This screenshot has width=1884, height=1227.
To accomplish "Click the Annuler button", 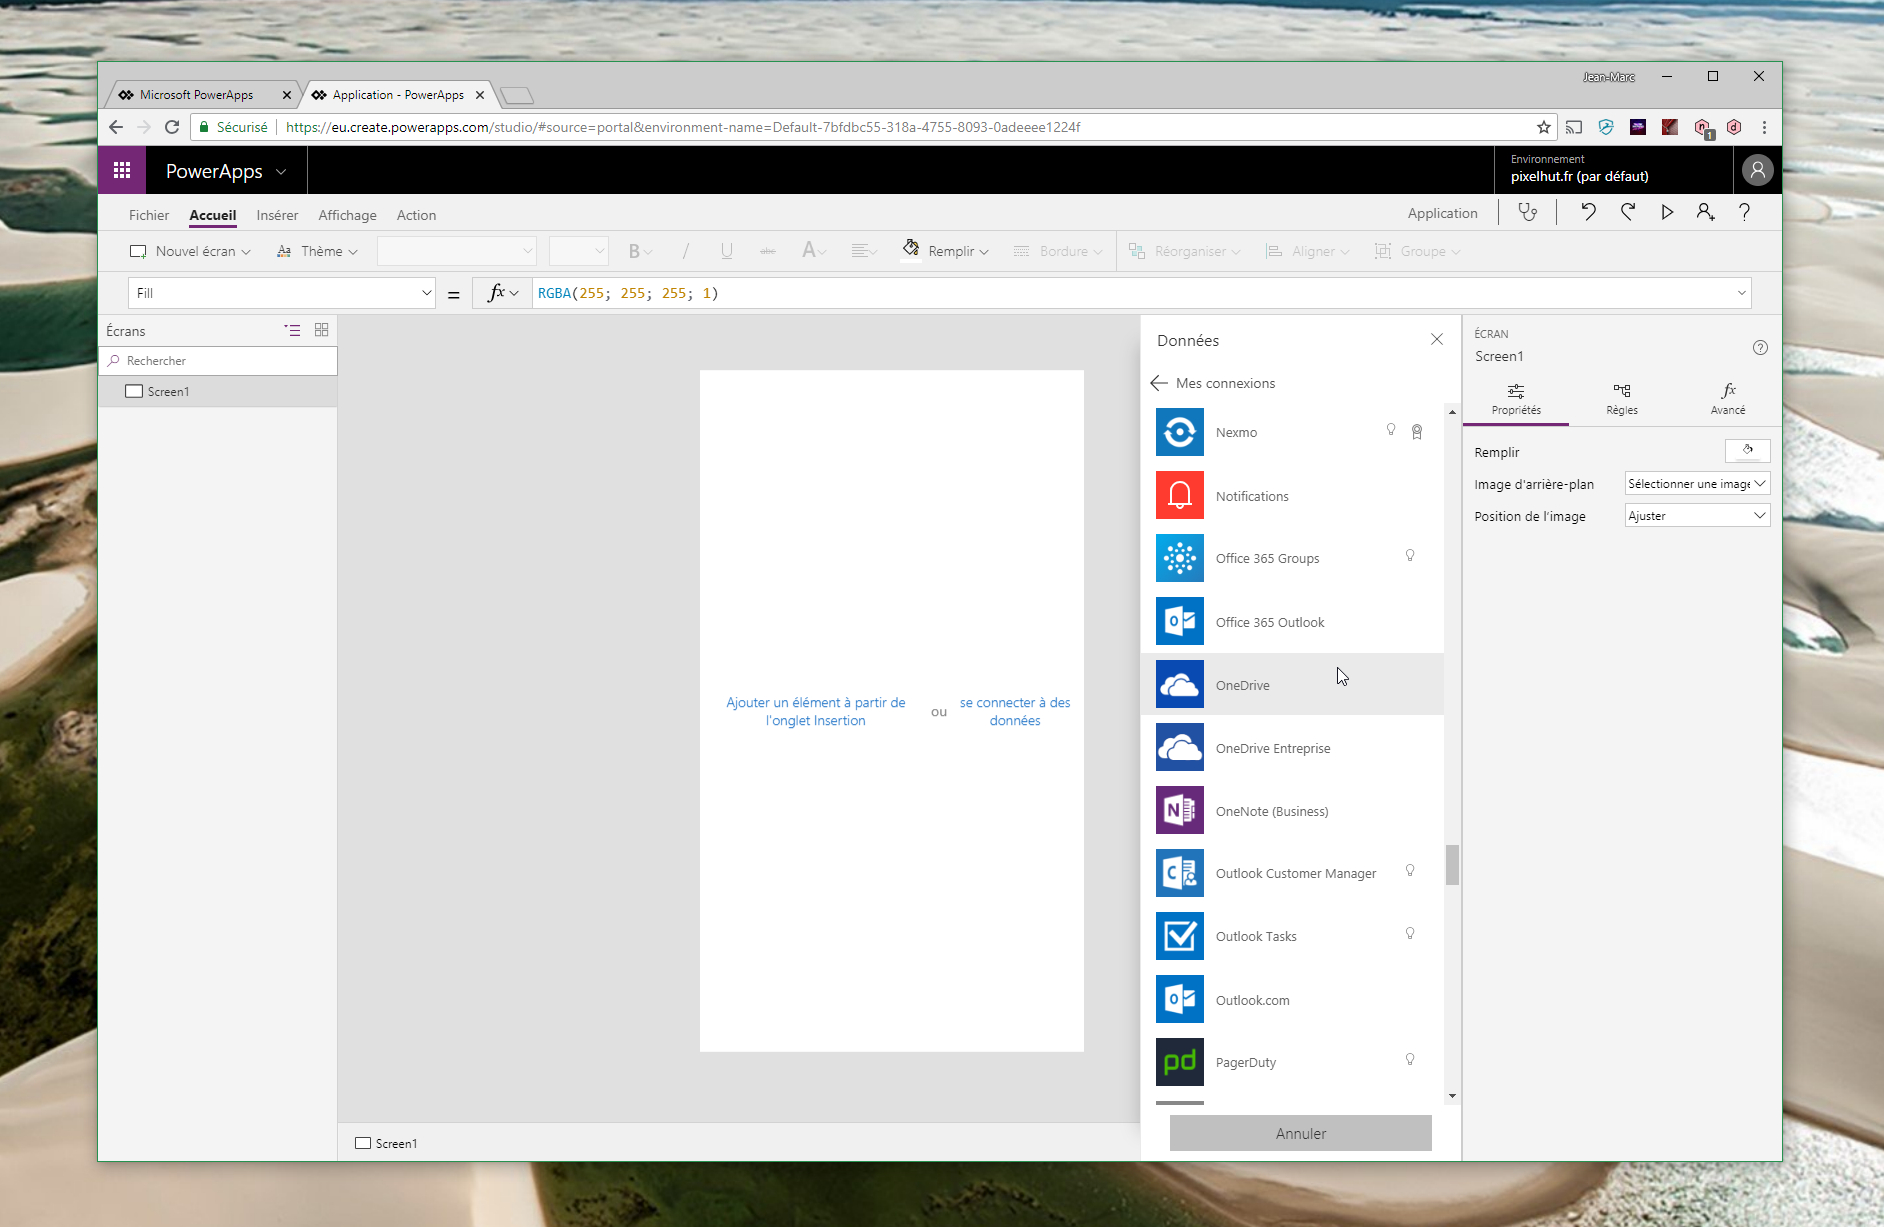I will (1301, 1133).
